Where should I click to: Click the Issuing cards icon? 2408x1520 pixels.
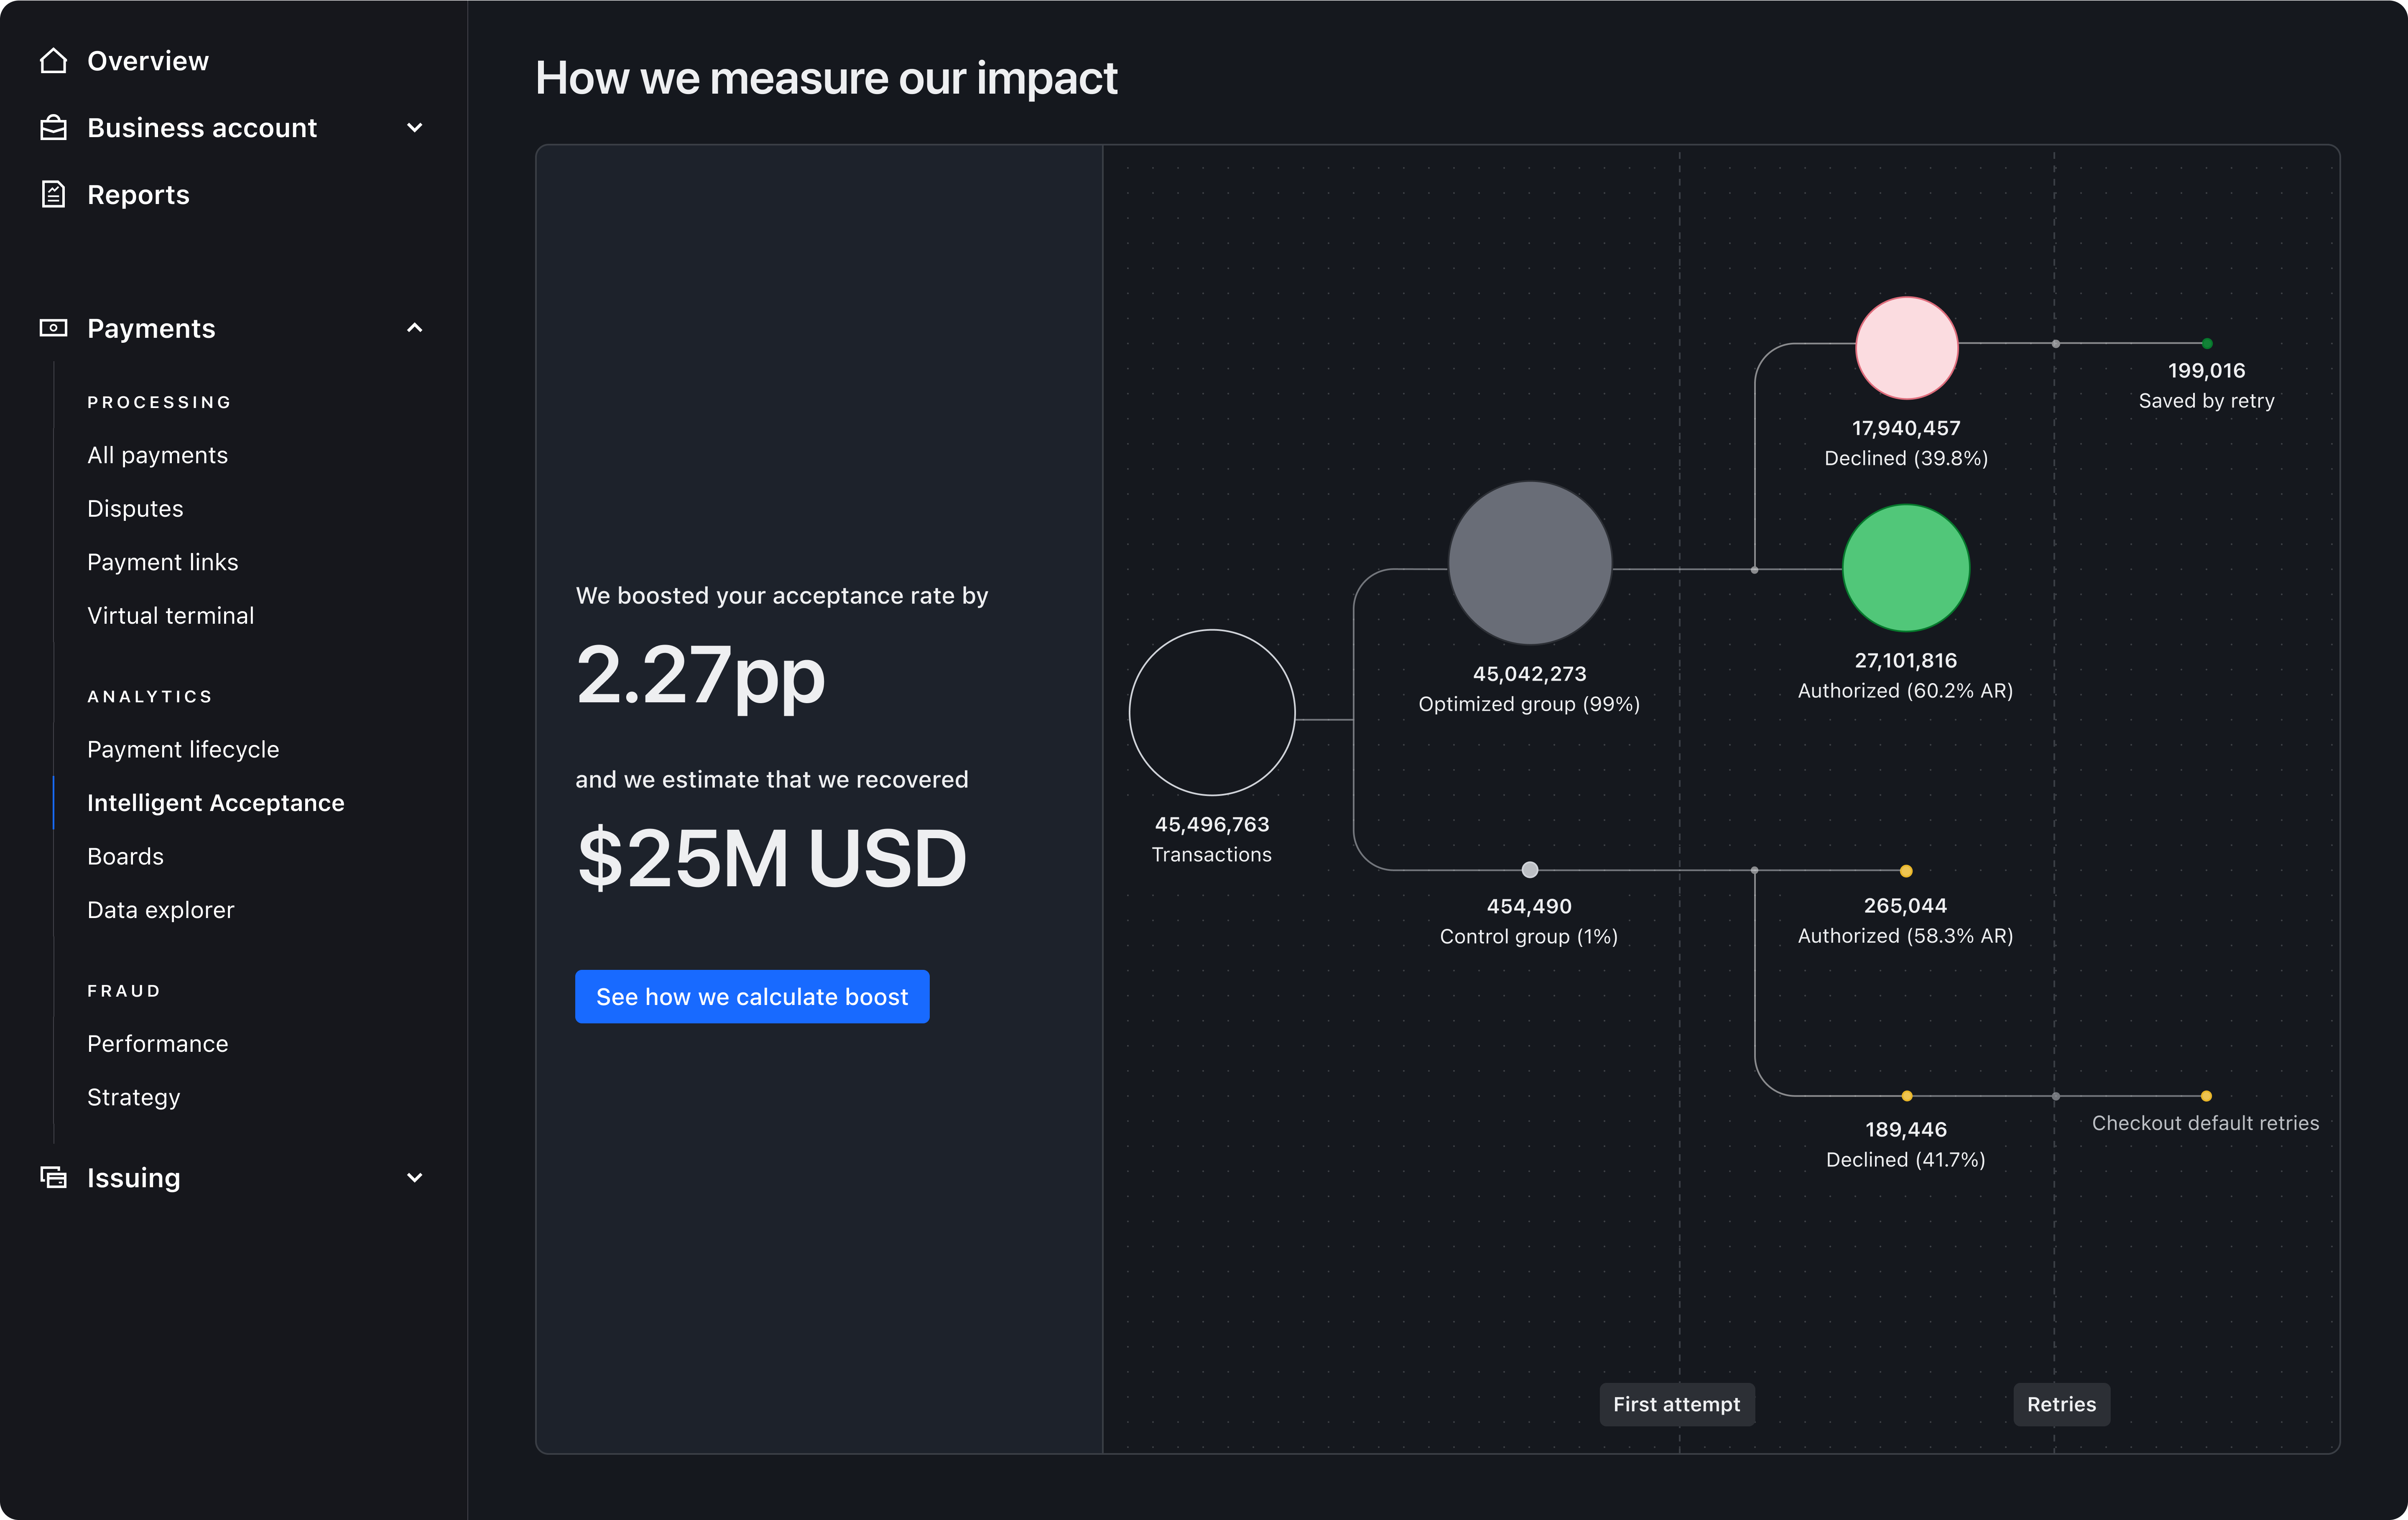53,1177
